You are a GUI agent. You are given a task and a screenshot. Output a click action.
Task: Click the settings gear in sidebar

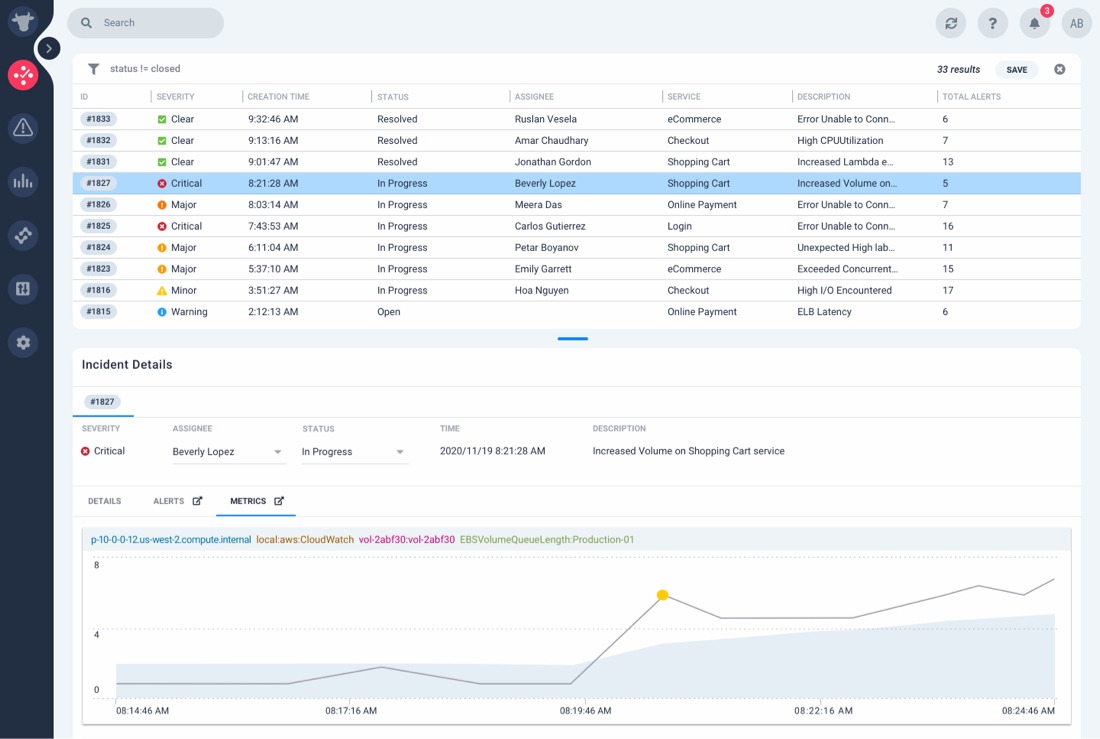(x=23, y=342)
